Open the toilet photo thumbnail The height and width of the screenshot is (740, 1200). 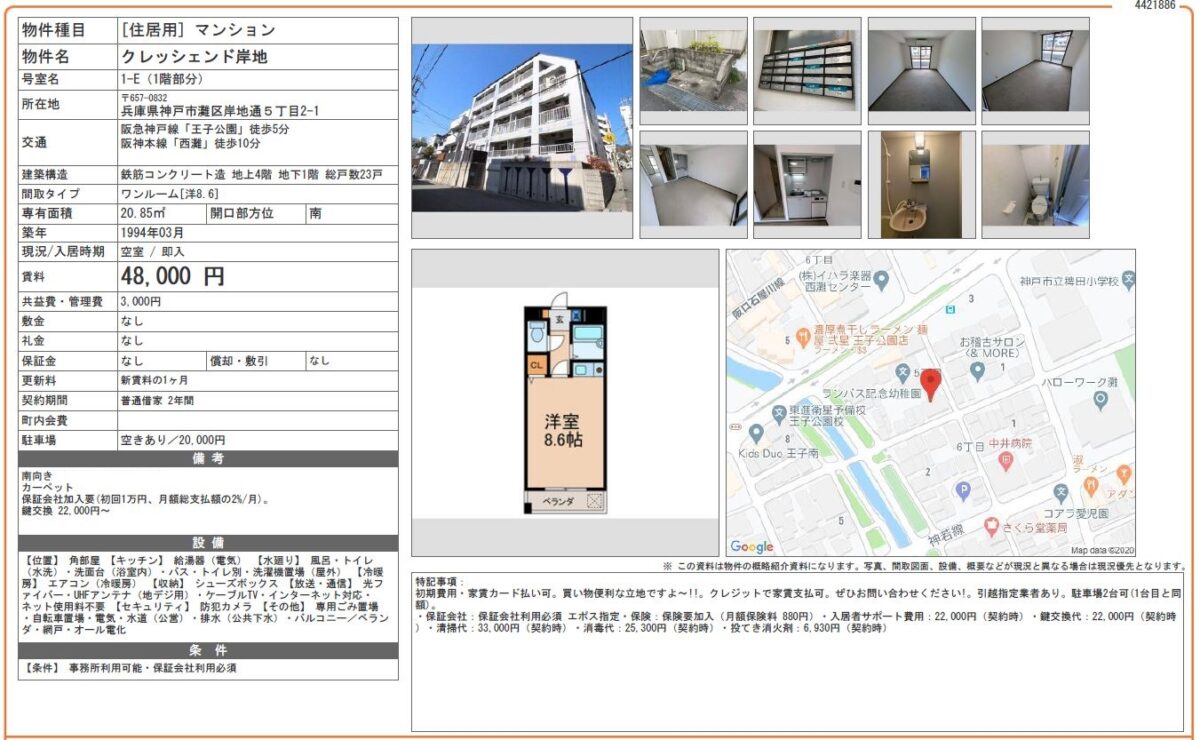click(x=1035, y=184)
